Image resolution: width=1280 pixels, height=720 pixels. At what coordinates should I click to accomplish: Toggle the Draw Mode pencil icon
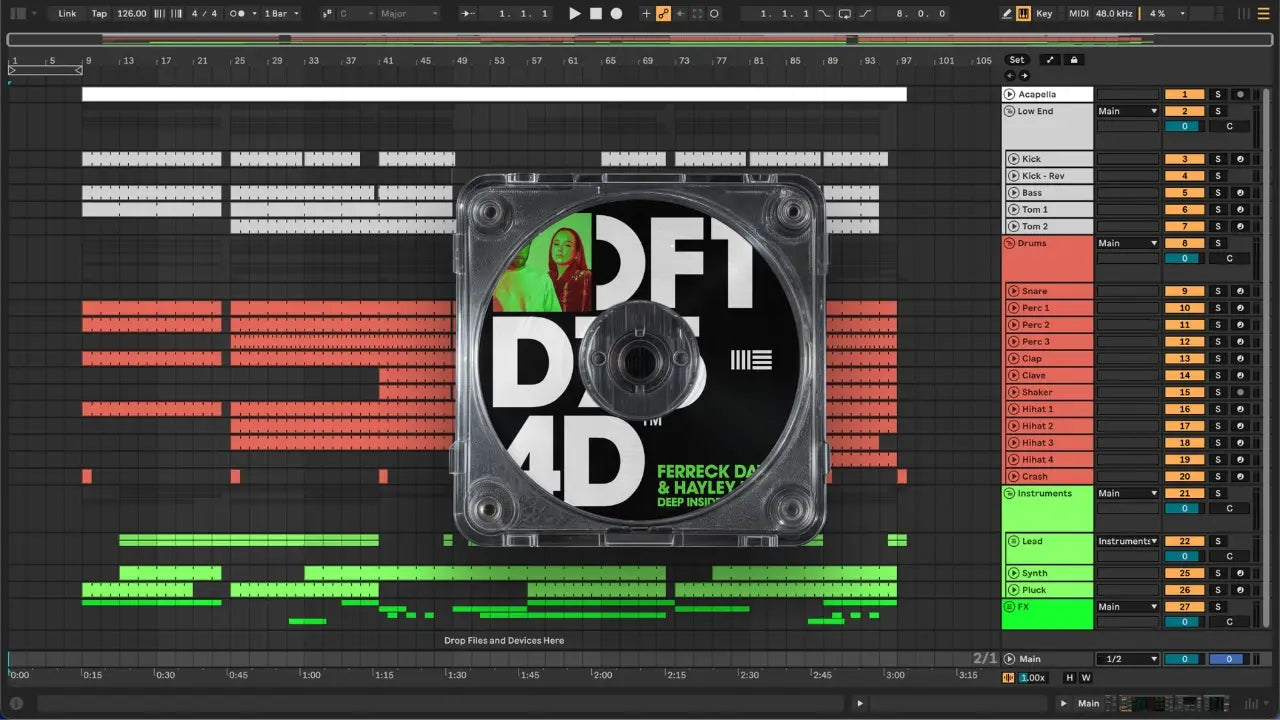(1007, 14)
